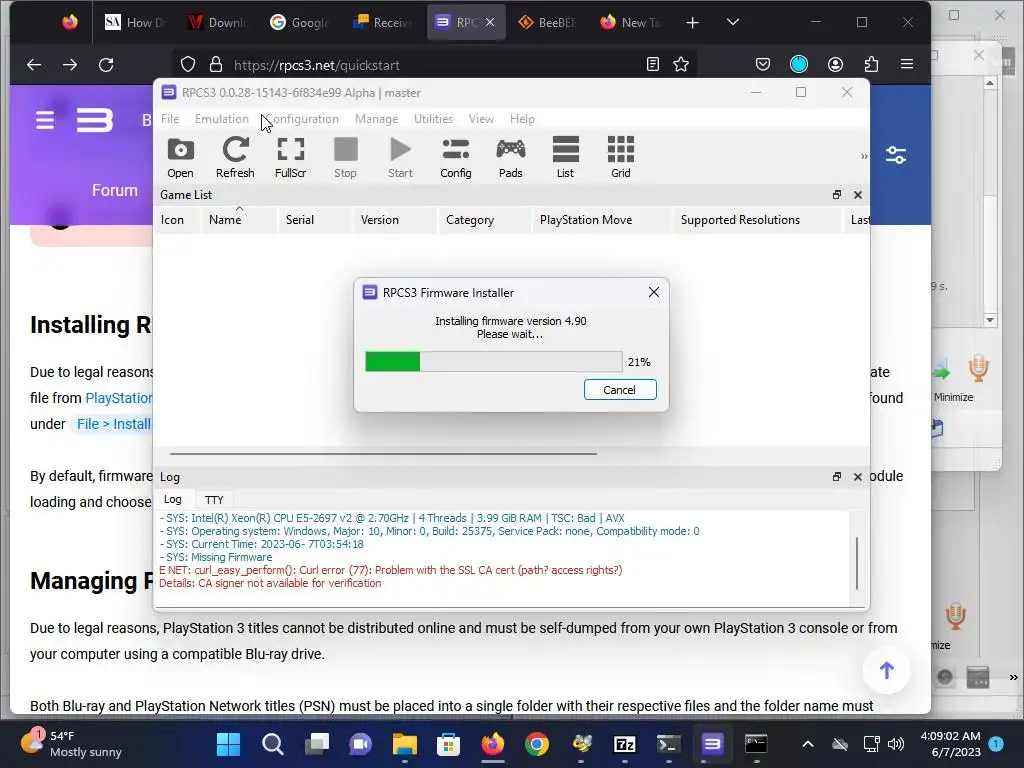Viewport: 1024px width, 768px height.
Task: Open Windows taskbar Search
Action: 272,744
